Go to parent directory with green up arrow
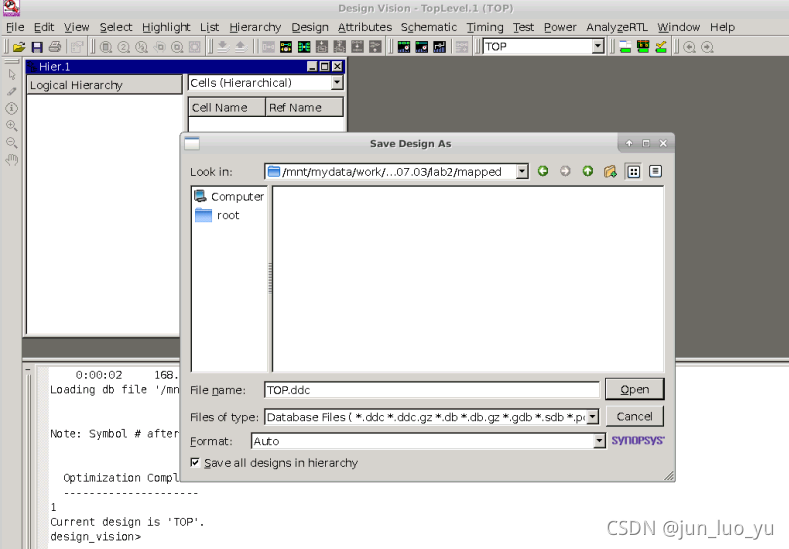The height and width of the screenshot is (549, 789). (x=587, y=171)
